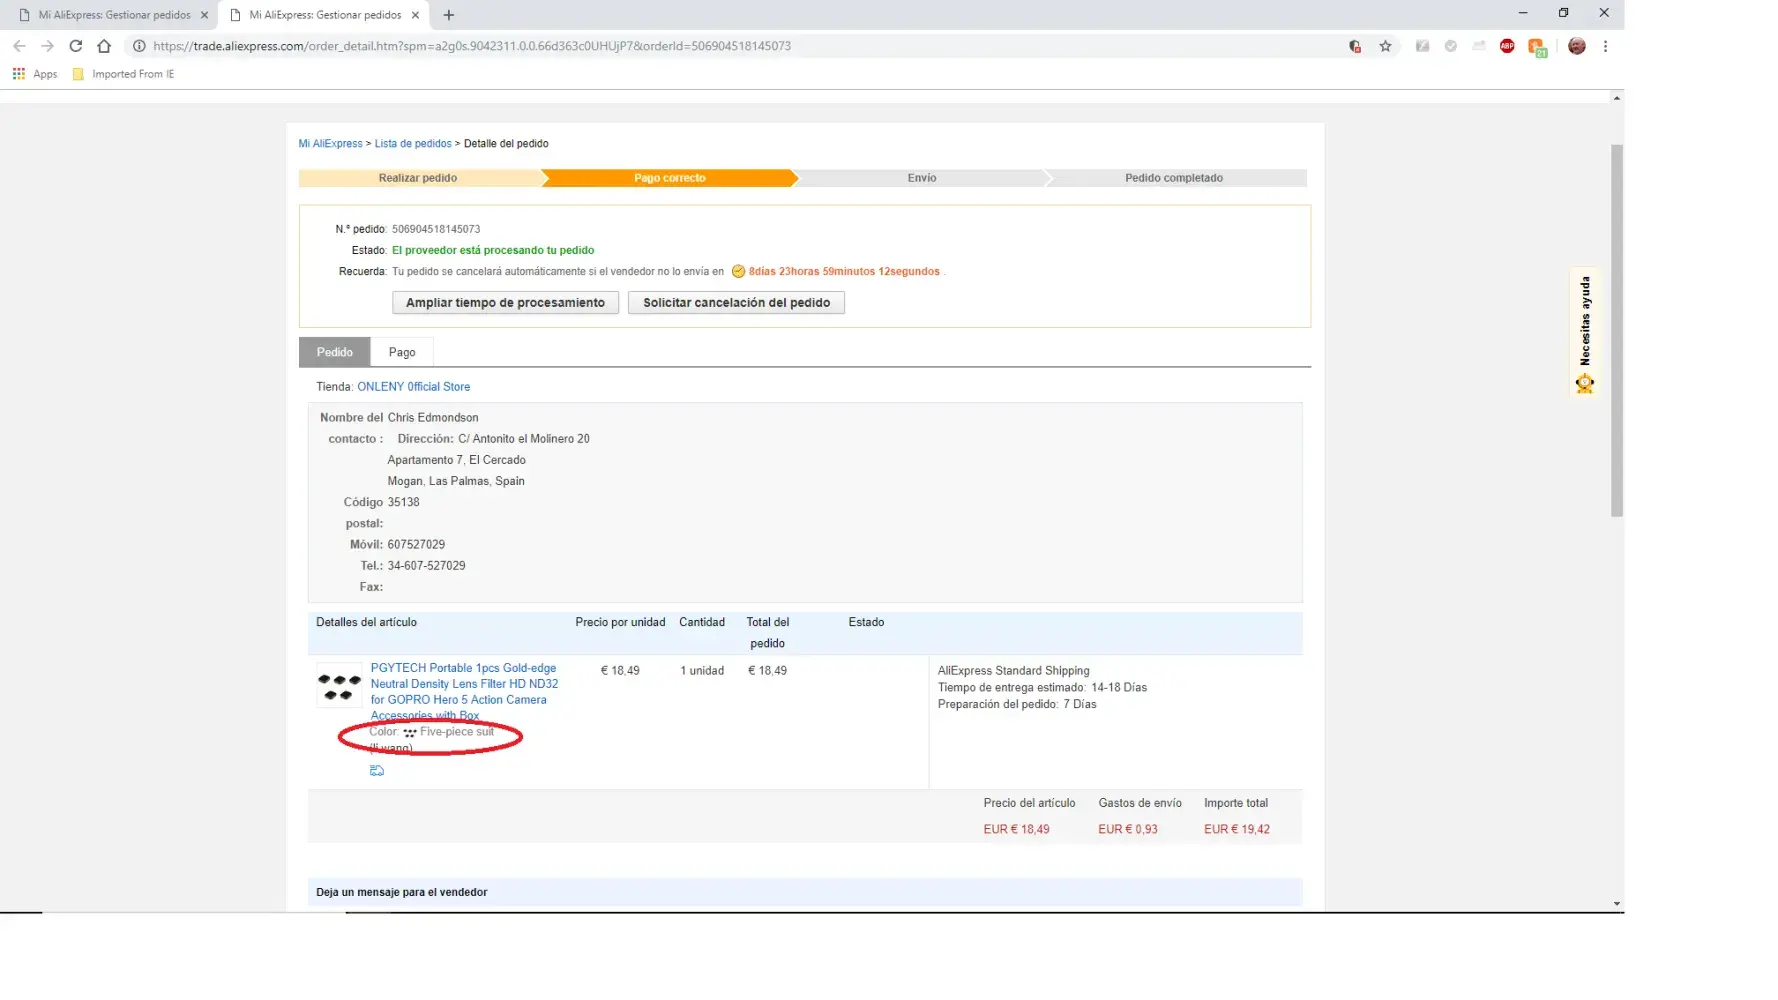This screenshot has width=1778, height=1000.
Task: Select the first AliExpress browser tab
Action: click(x=113, y=15)
